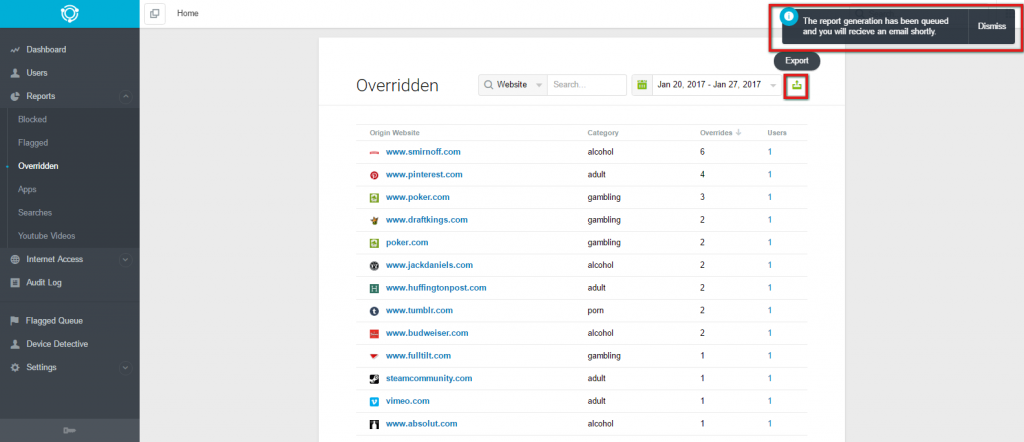1024x442 pixels.
Task: Open the vimeo.com link
Action: coord(408,401)
